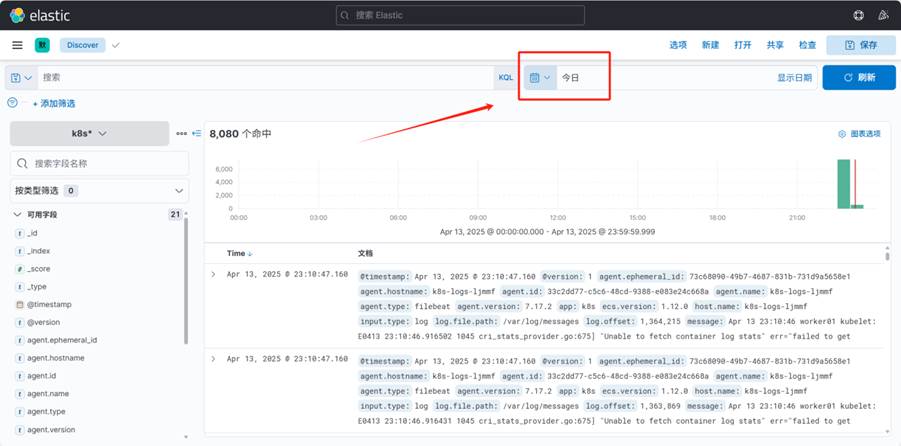901x446 pixels.
Task: Click the 文档 column header
Action: (x=365, y=253)
